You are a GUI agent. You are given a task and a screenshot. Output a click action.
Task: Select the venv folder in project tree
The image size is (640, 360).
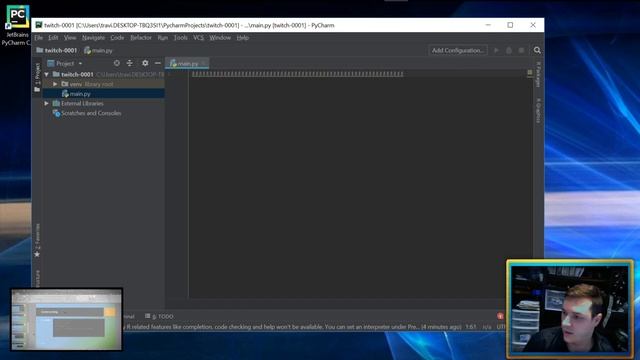pyautogui.click(x=87, y=84)
